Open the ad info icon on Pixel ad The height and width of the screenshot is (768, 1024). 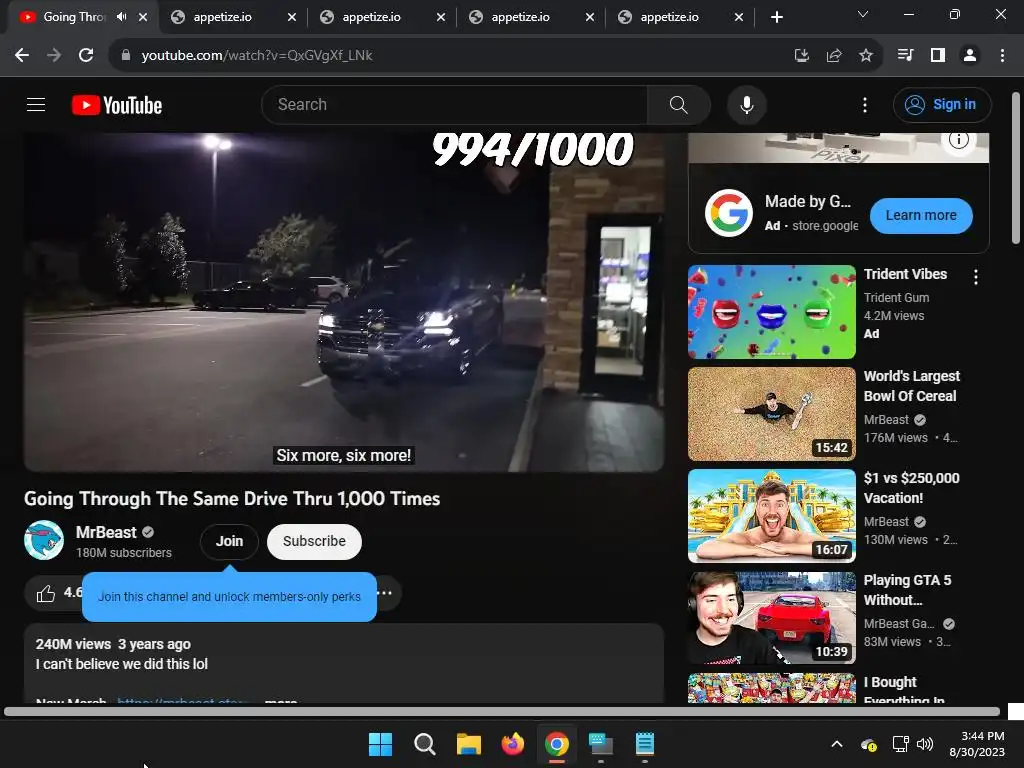click(x=958, y=139)
